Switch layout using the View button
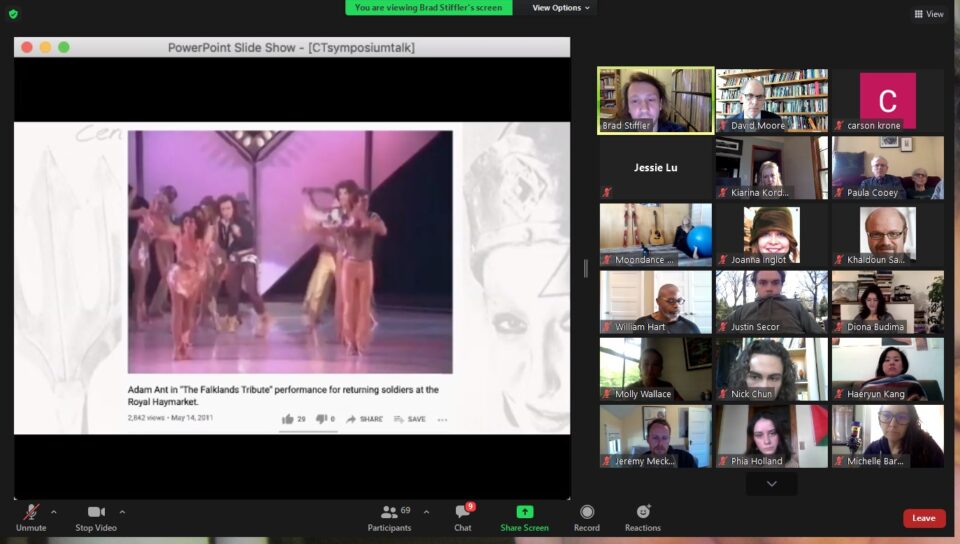This screenshot has height=544, width=960. (x=929, y=14)
